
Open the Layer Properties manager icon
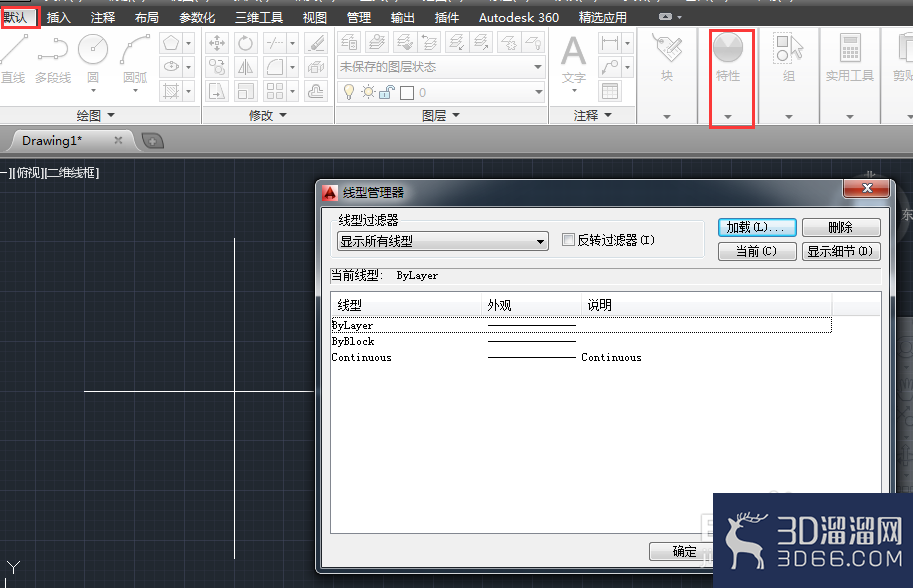pos(349,42)
